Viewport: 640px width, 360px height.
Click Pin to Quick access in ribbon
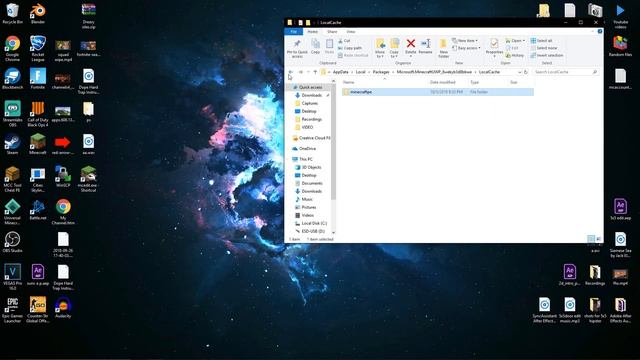[x=297, y=48]
